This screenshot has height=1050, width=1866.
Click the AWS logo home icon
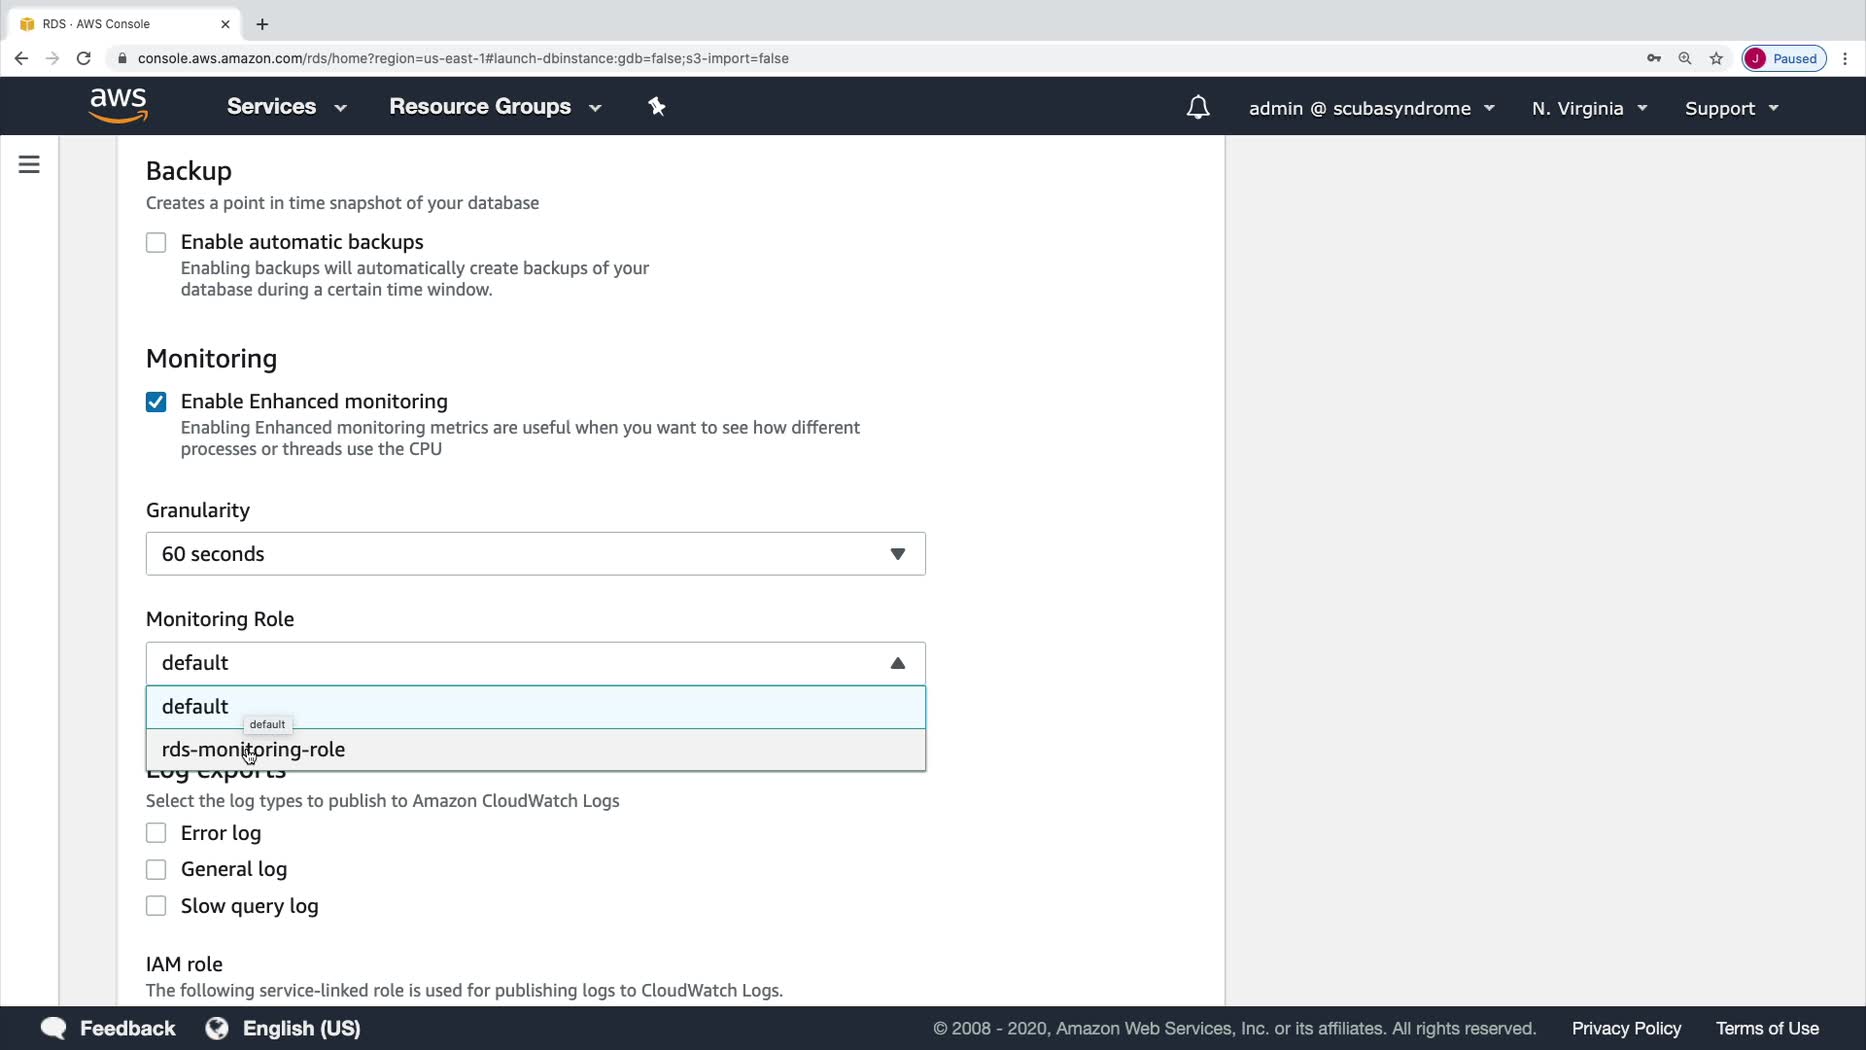[x=118, y=105]
